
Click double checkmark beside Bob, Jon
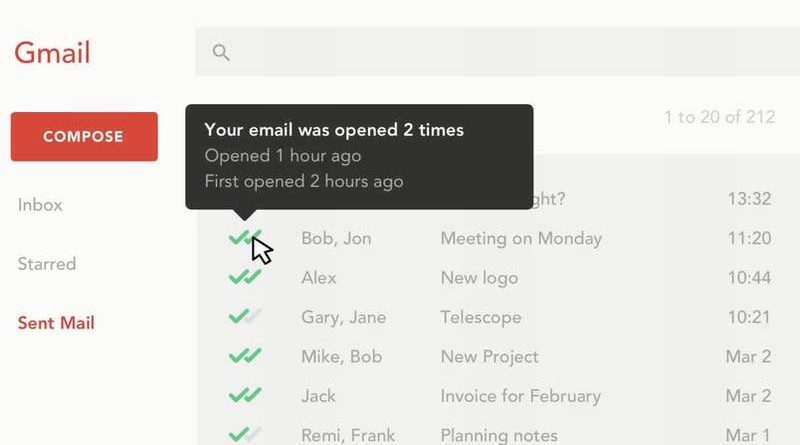[x=245, y=237]
